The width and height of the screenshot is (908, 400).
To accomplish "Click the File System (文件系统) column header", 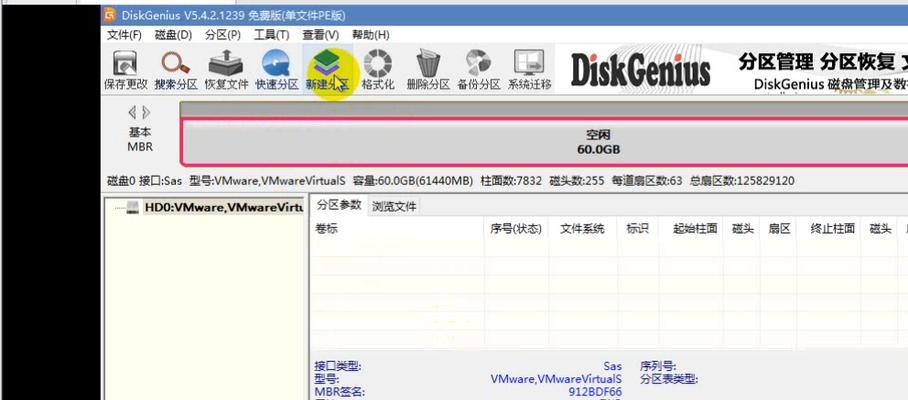I will pyautogui.click(x=583, y=229).
